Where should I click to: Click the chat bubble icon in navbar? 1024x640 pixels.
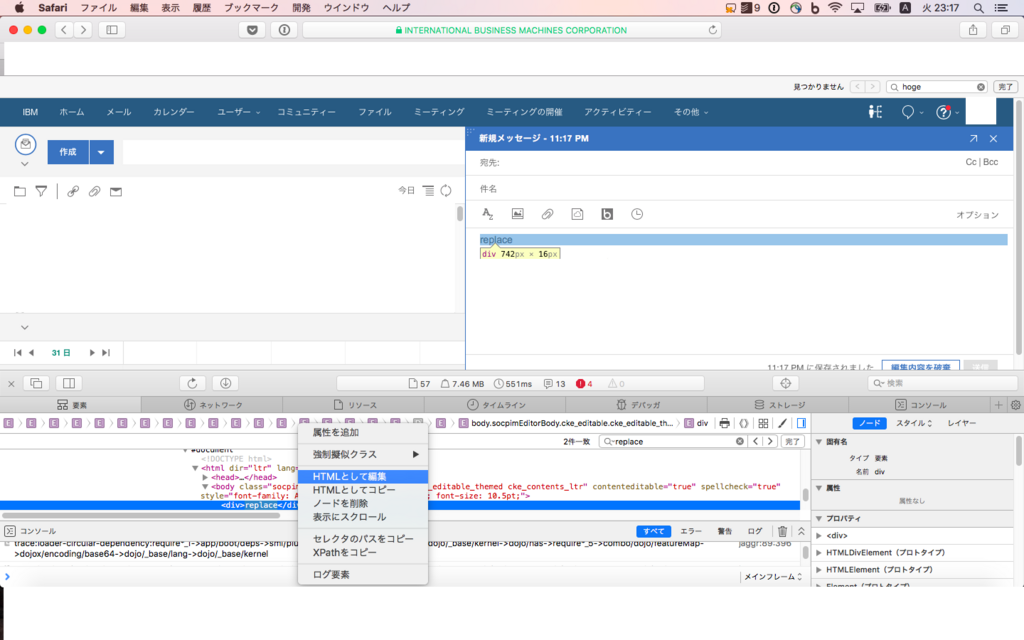point(908,112)
